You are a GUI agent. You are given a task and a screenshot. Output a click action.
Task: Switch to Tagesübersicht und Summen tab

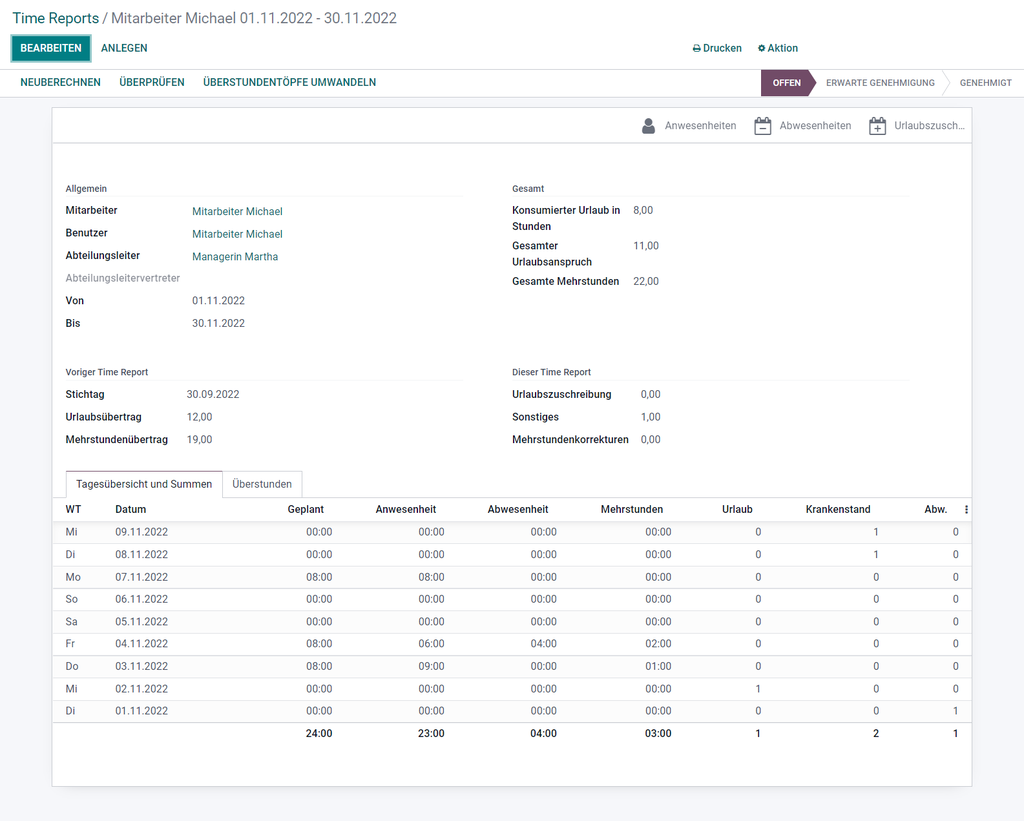pyautogui.click(x=144, y=484)
